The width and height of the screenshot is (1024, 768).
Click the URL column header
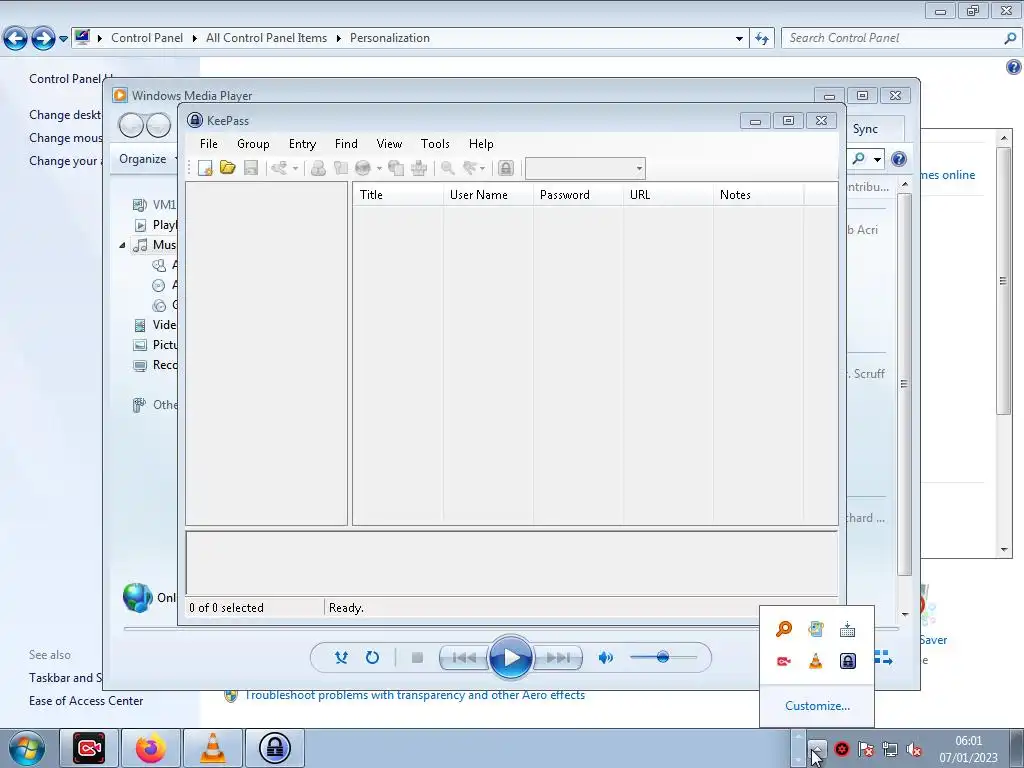668,195
